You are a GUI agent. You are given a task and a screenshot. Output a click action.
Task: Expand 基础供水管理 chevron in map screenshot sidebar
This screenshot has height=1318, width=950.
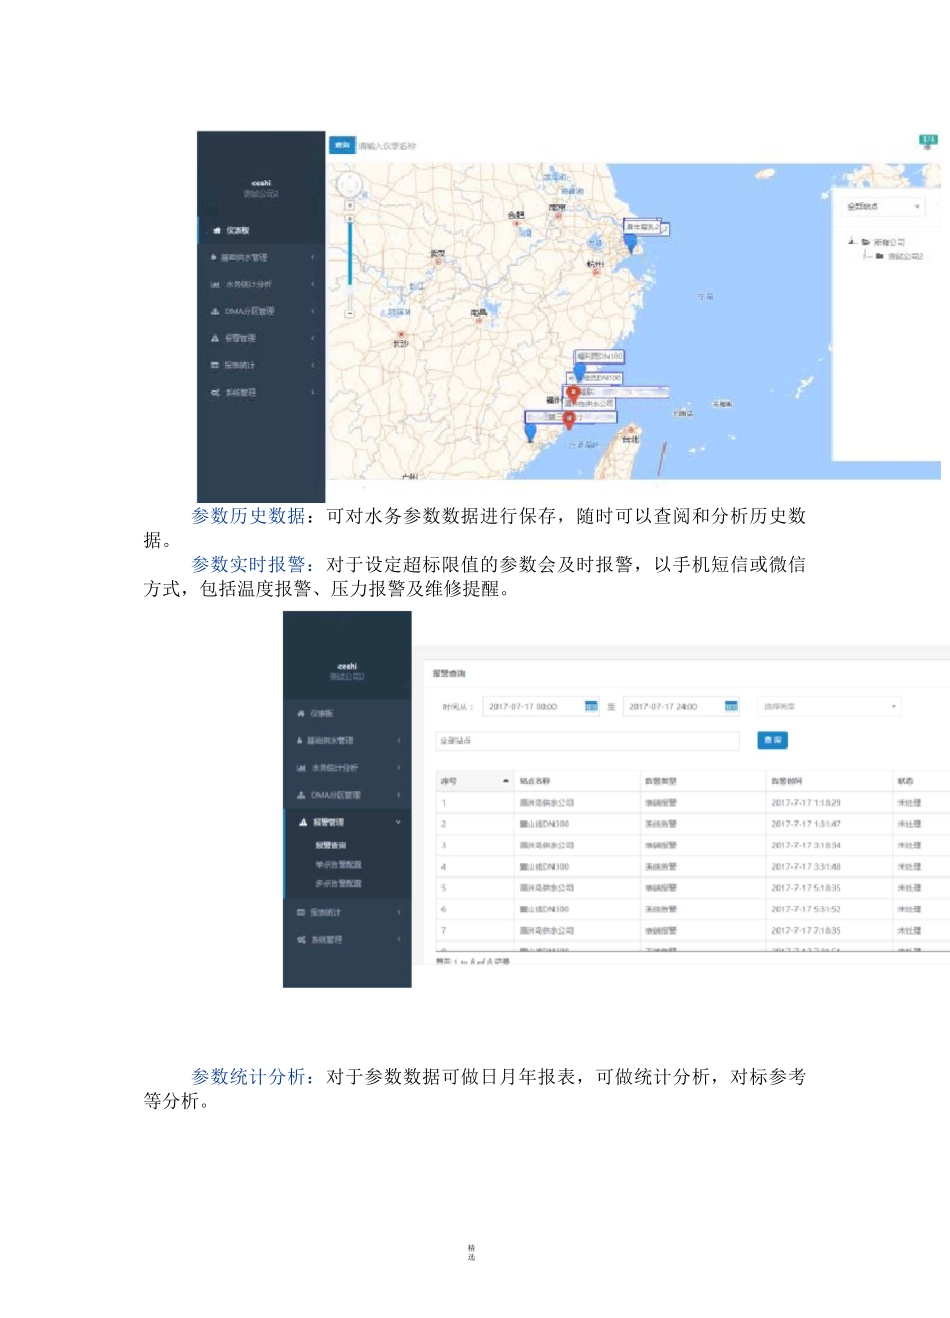pyautogui.click(x=313, y=258)
